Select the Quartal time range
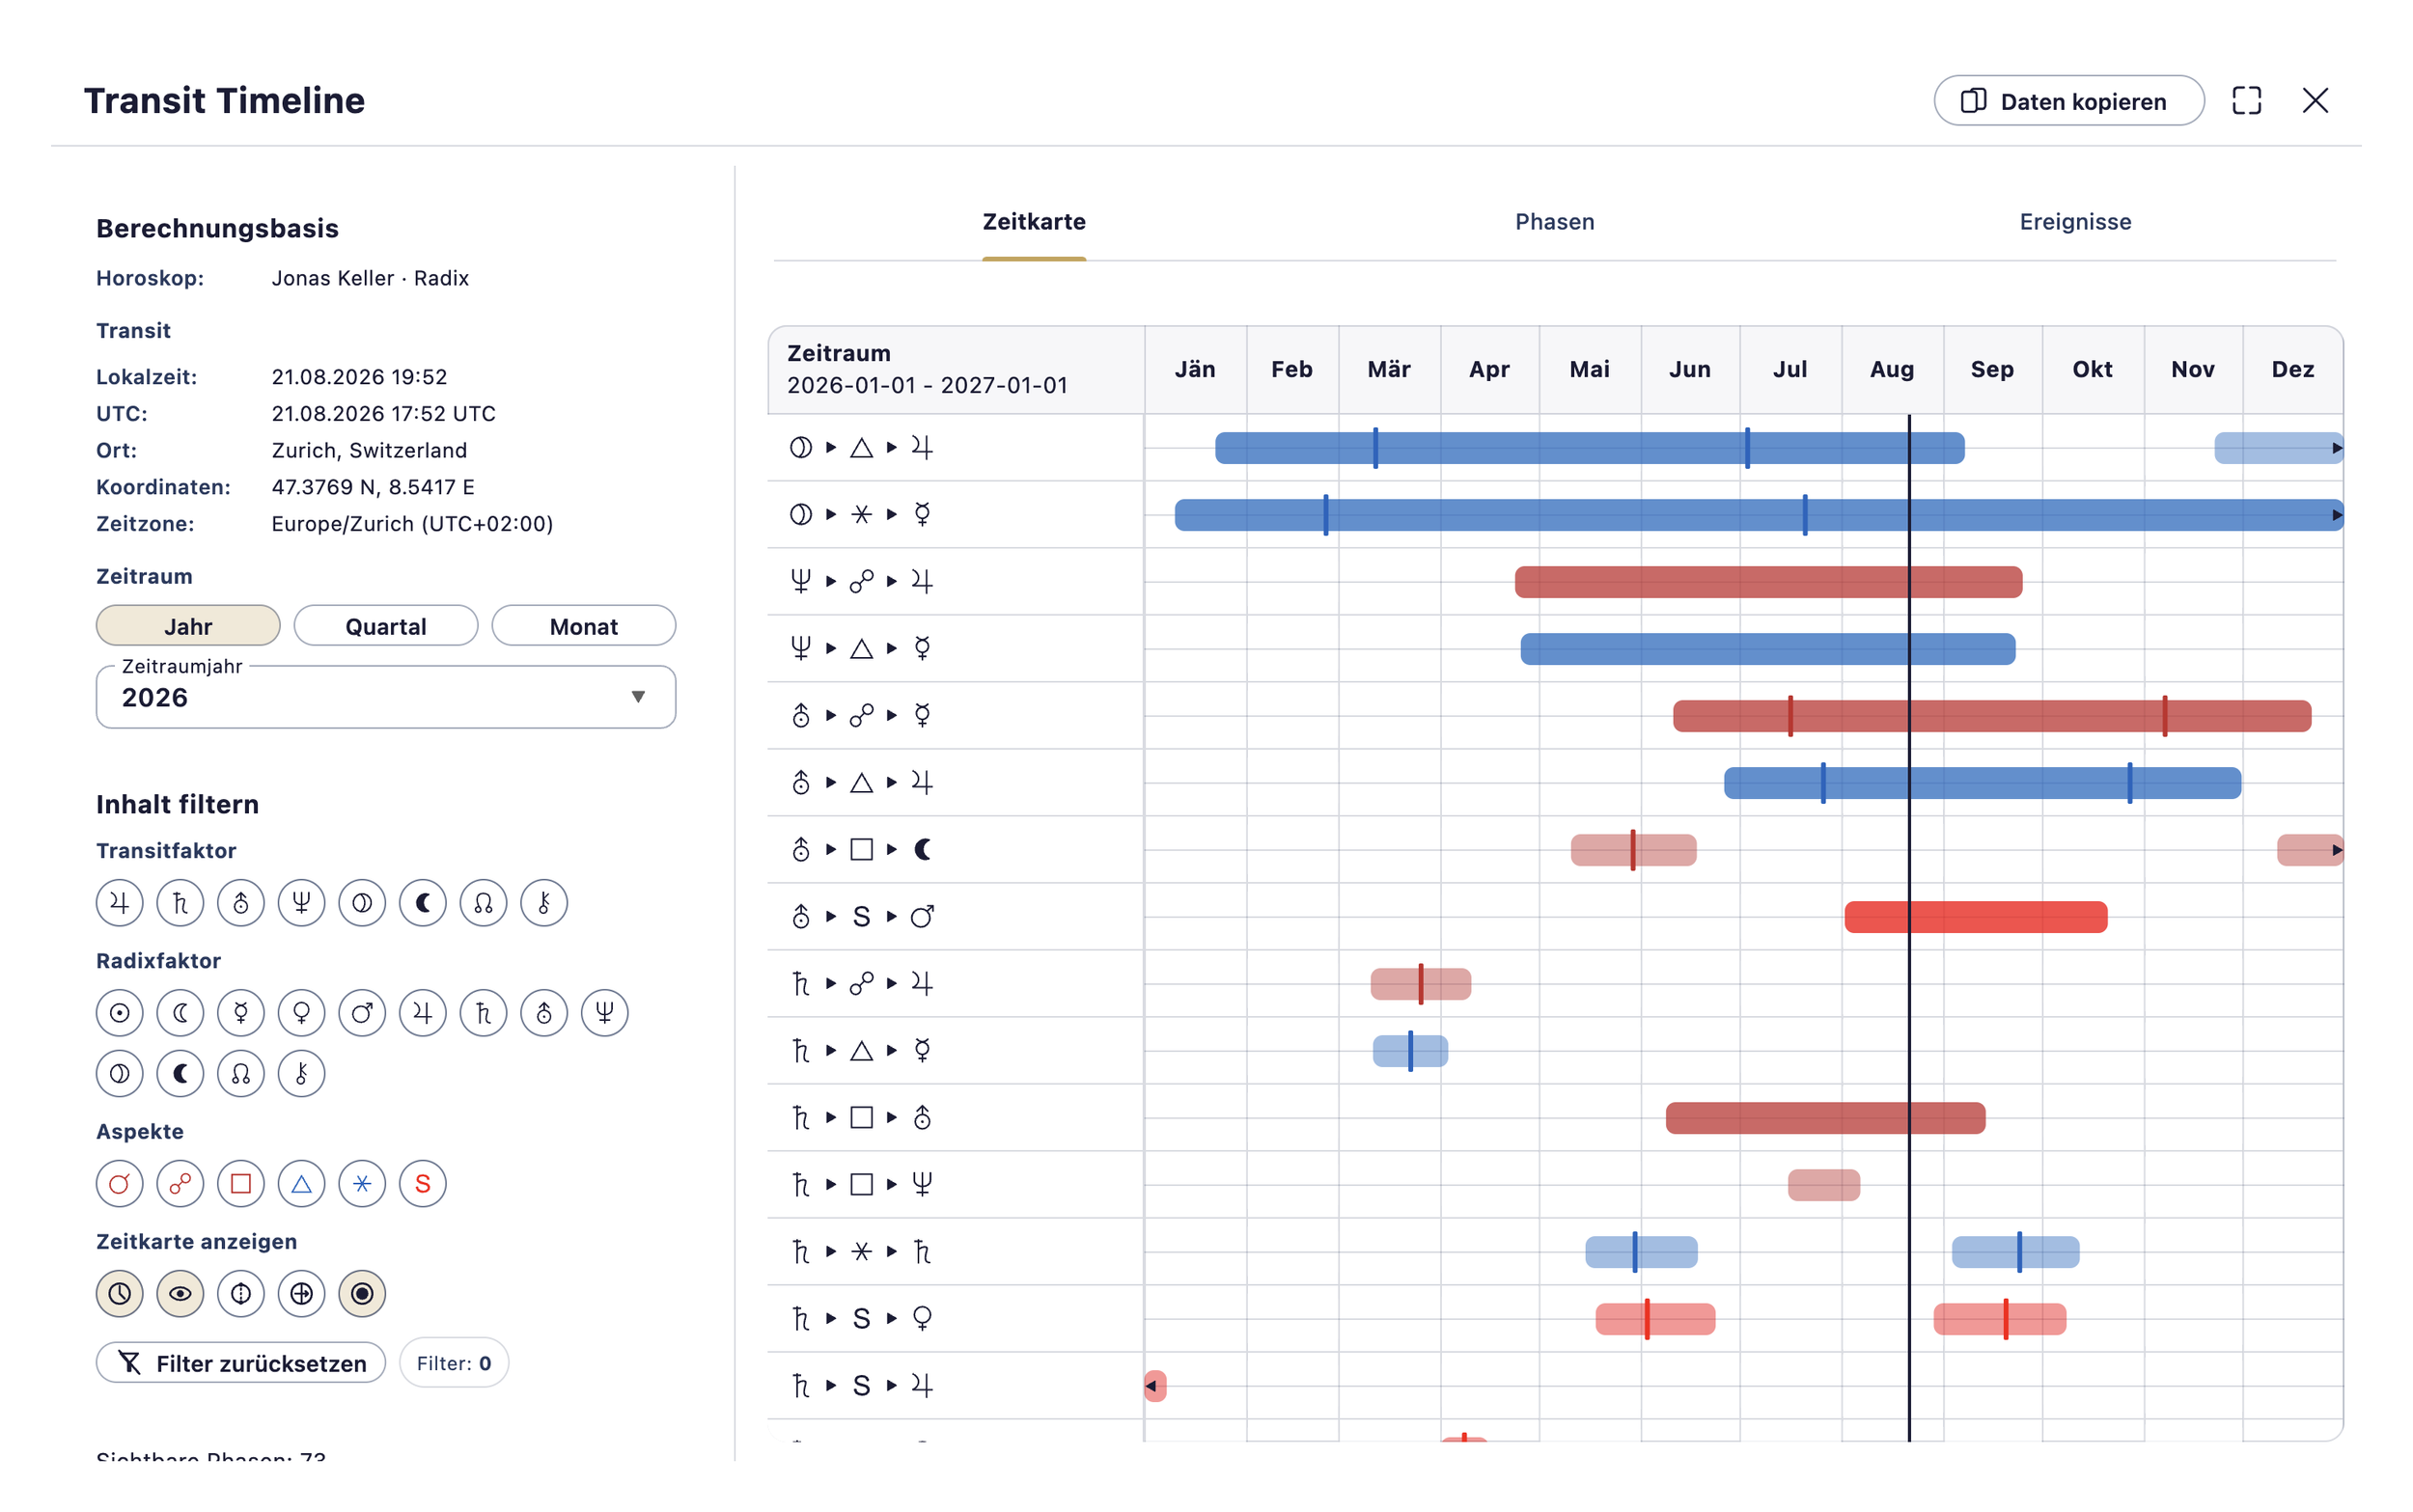 [x=386, y=626]
